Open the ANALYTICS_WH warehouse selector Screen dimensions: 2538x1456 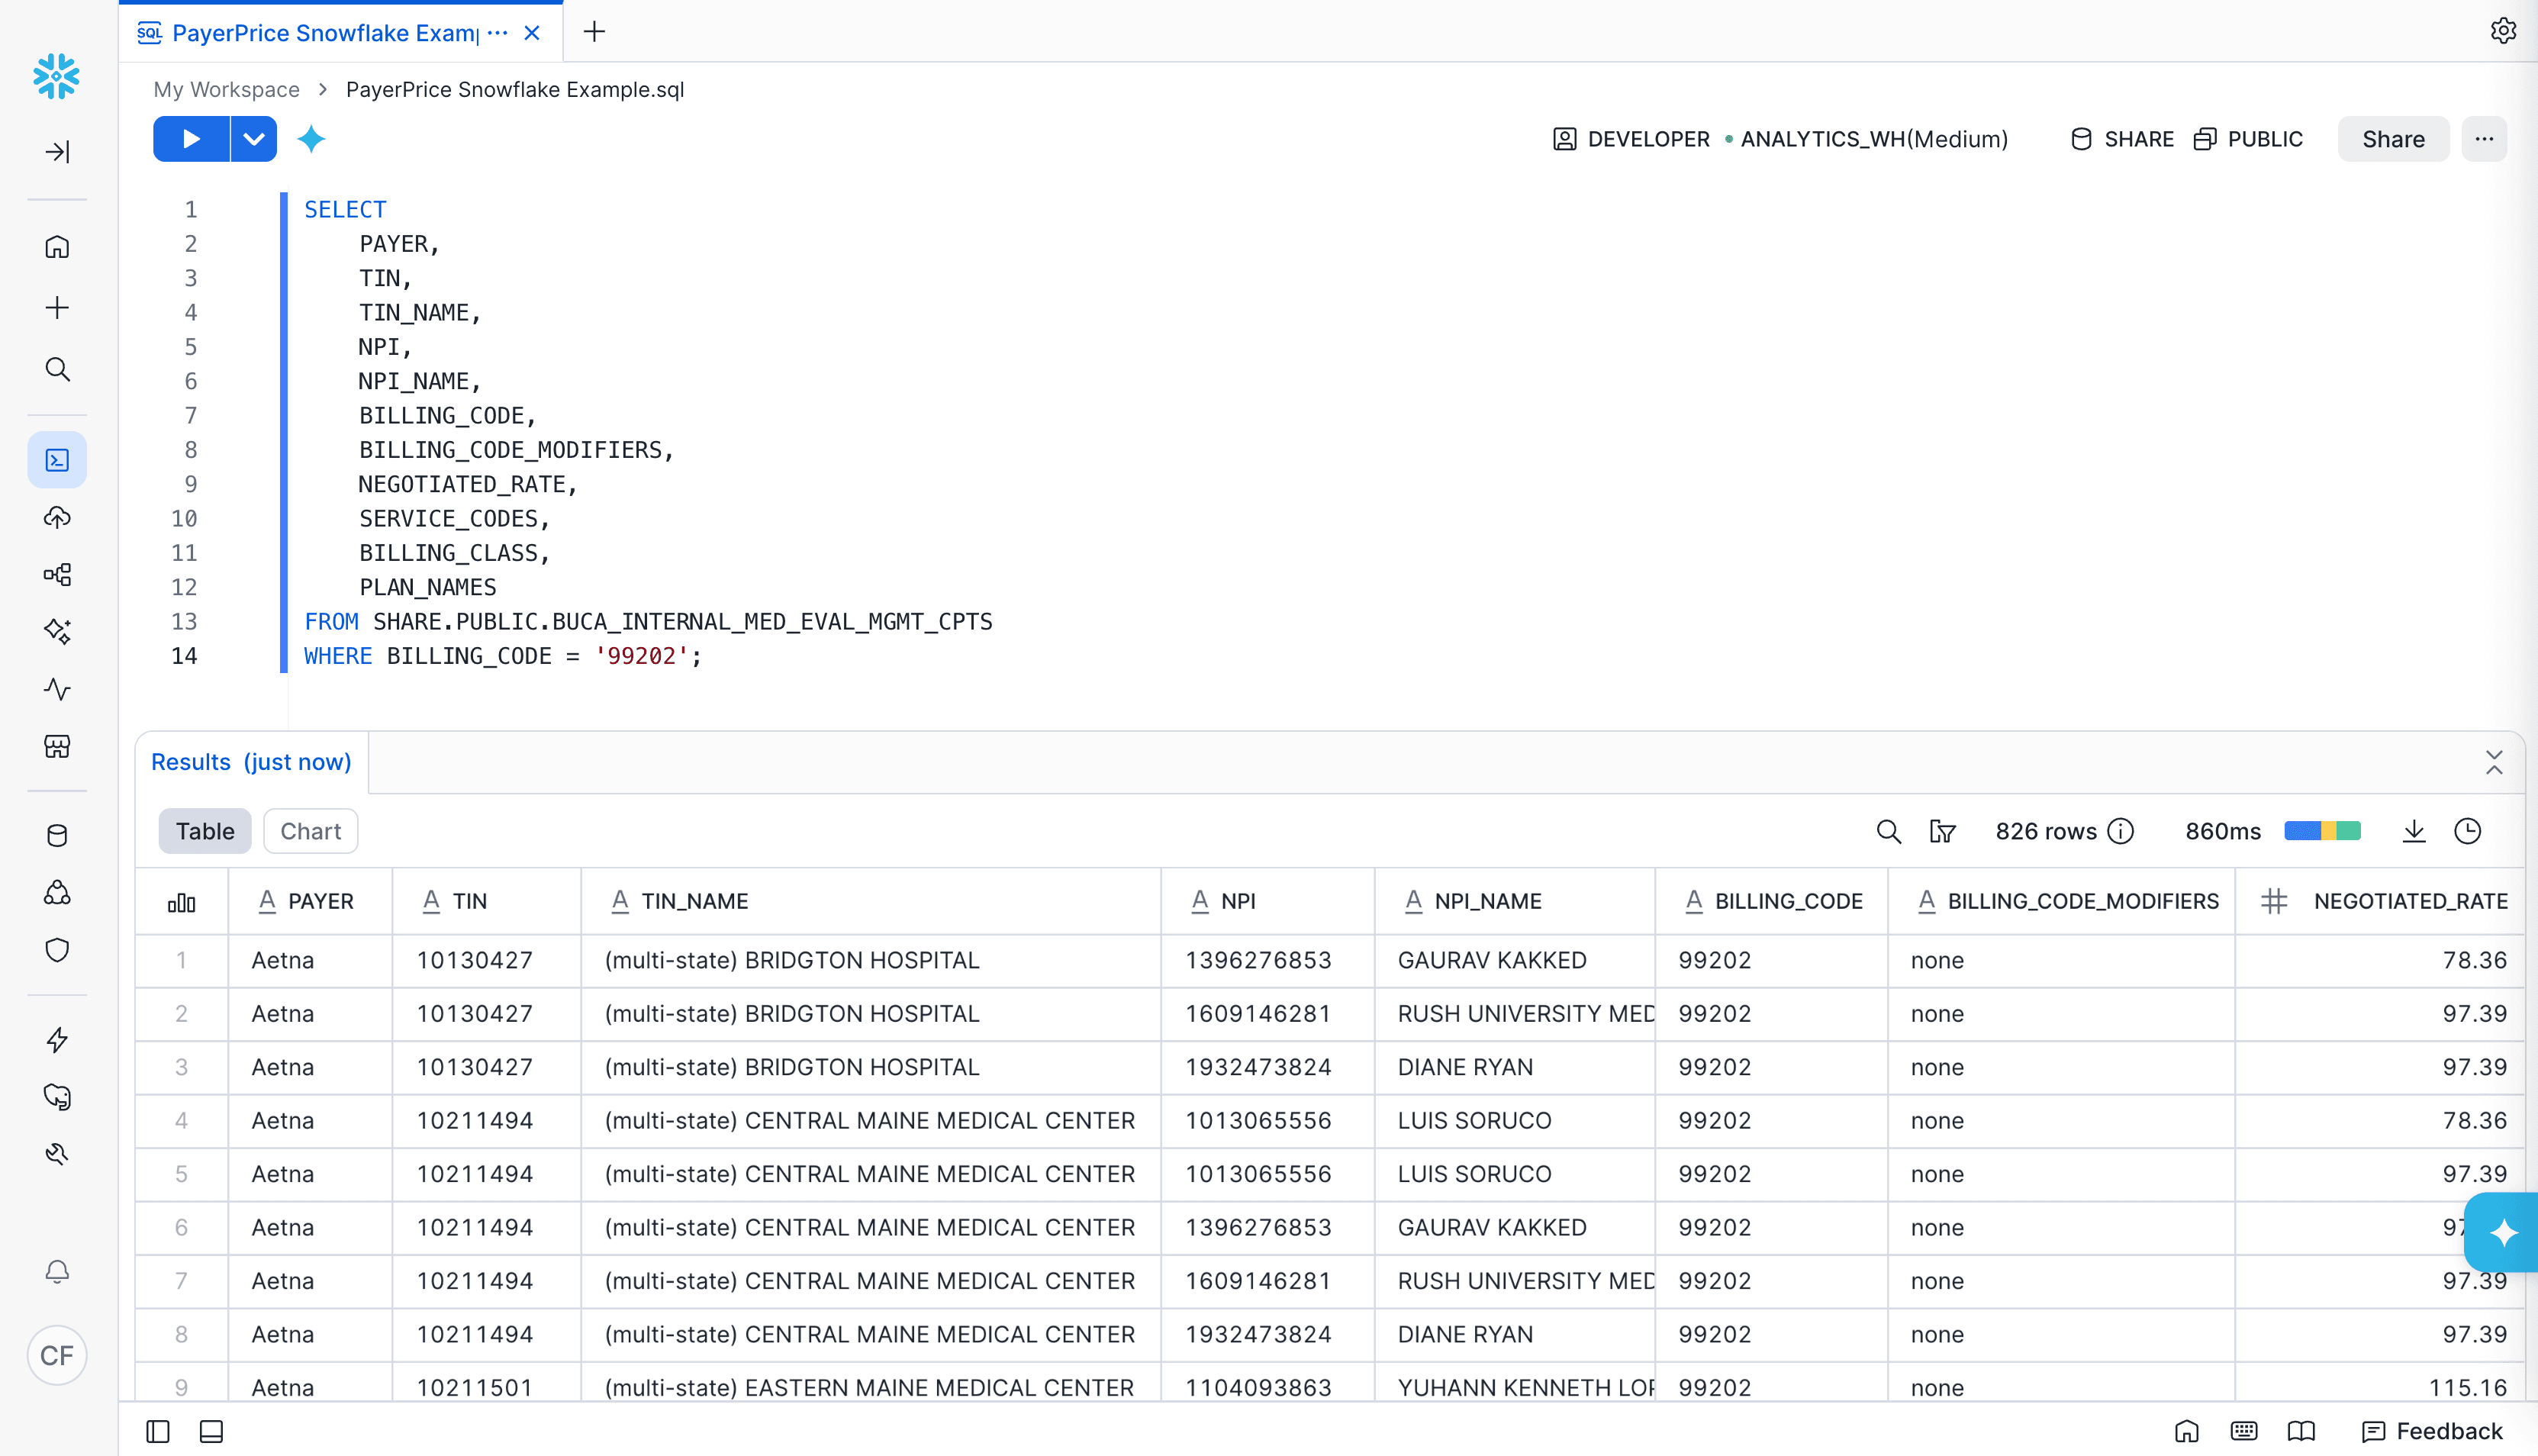tap(1873, 139)
